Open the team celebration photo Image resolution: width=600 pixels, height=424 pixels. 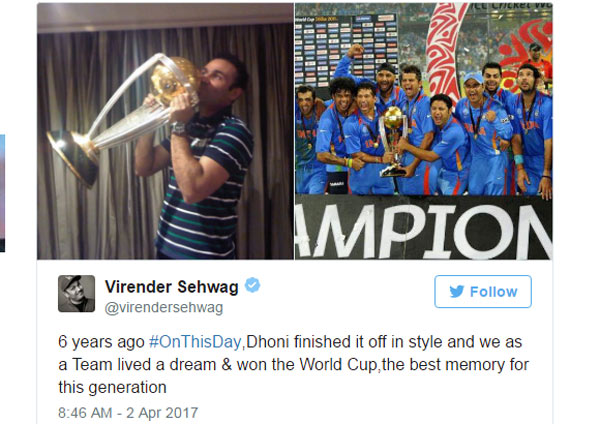pos(424,131)
